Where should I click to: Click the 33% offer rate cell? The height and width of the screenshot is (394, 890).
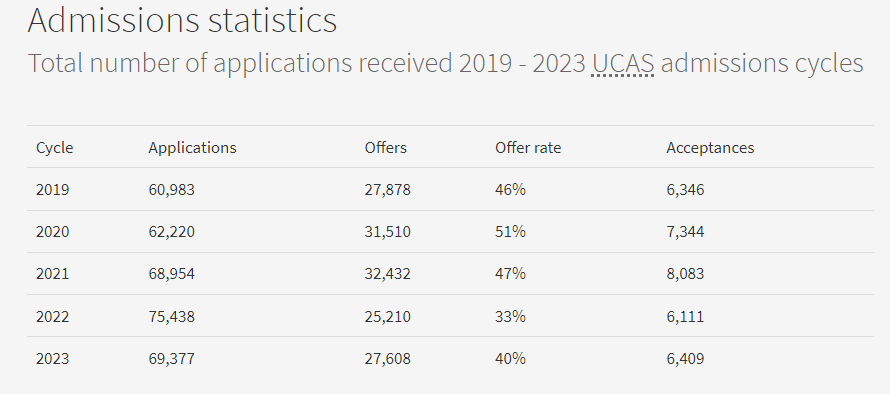[x=510, y=316]
